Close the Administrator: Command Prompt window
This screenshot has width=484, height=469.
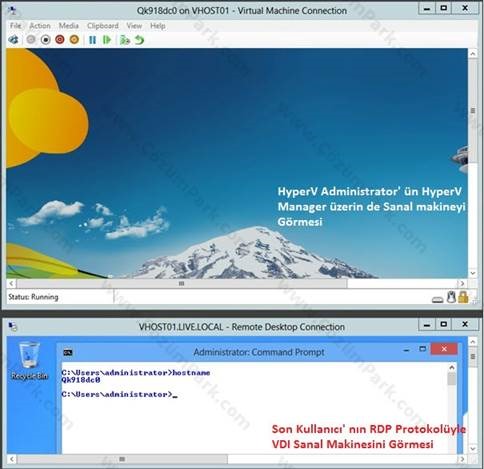point(444,349)
